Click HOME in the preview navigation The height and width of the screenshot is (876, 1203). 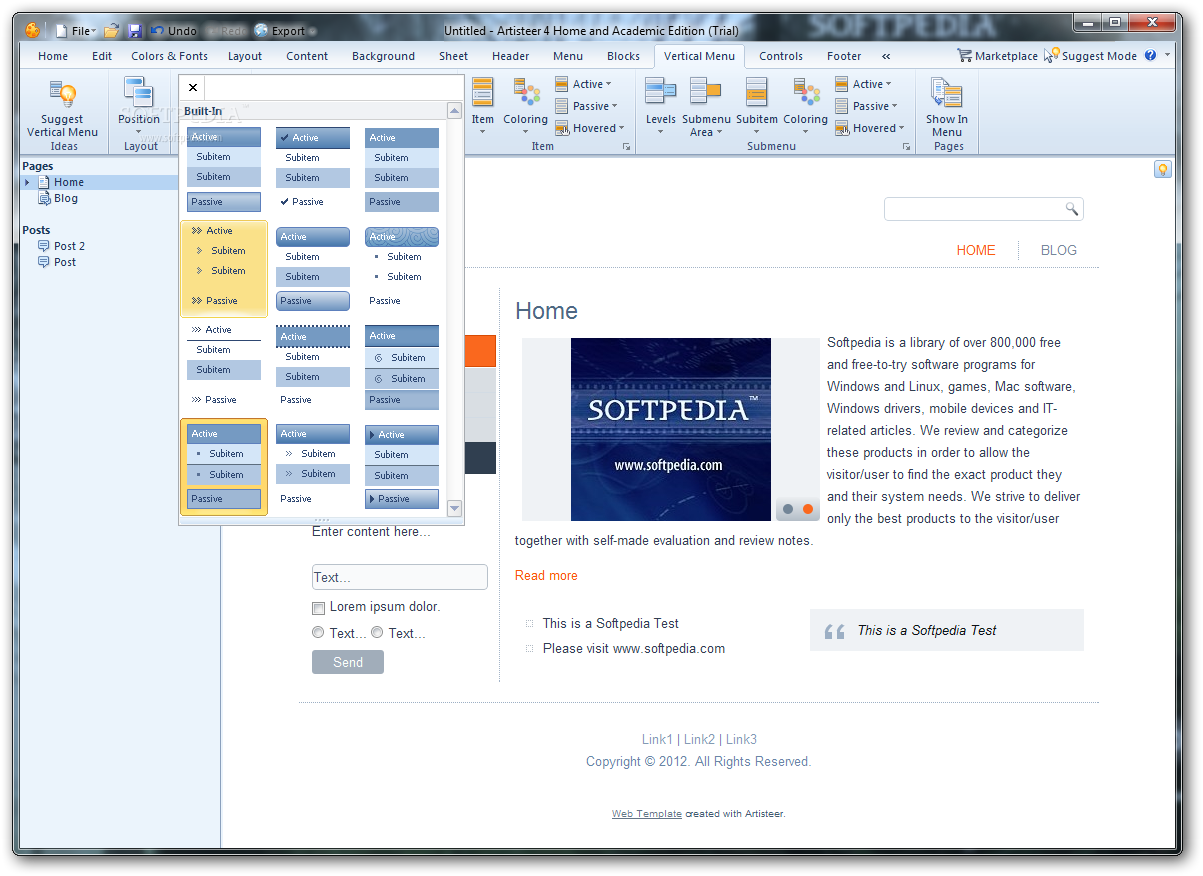click(976, 250)
